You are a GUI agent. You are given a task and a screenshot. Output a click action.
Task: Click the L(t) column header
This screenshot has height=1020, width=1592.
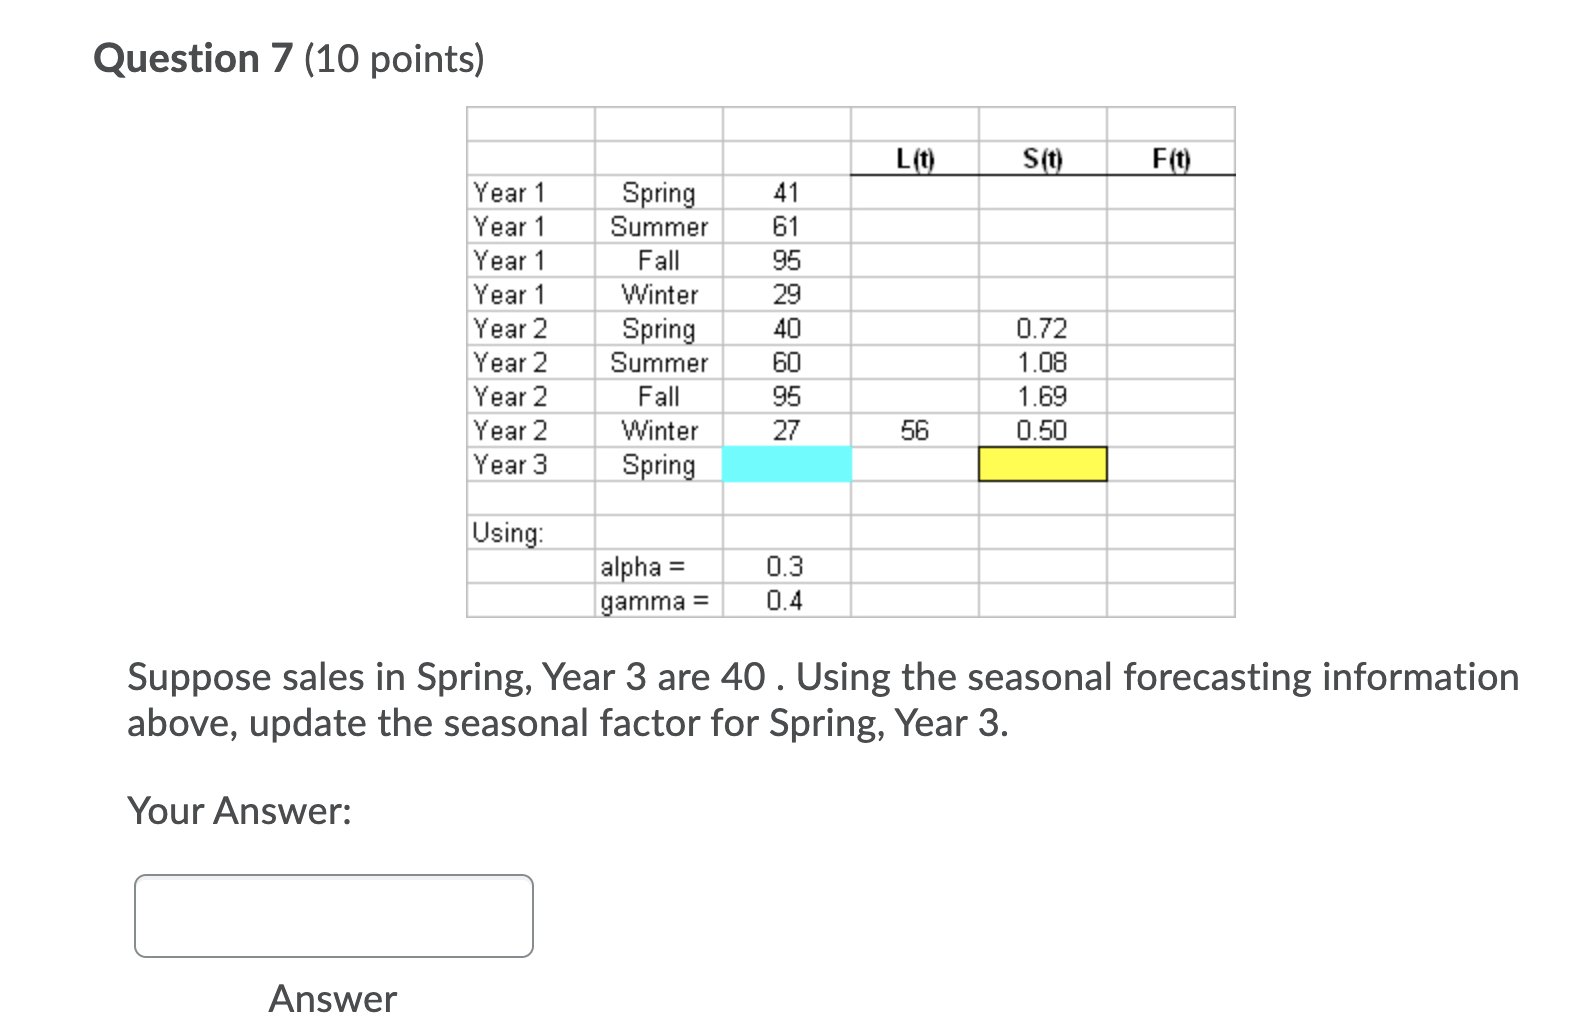tap(914, 157)
